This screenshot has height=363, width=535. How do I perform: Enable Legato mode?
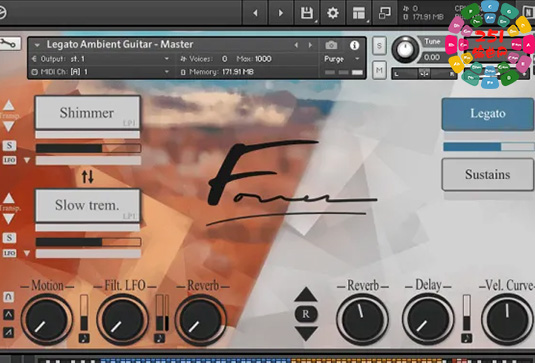point(488,114)
